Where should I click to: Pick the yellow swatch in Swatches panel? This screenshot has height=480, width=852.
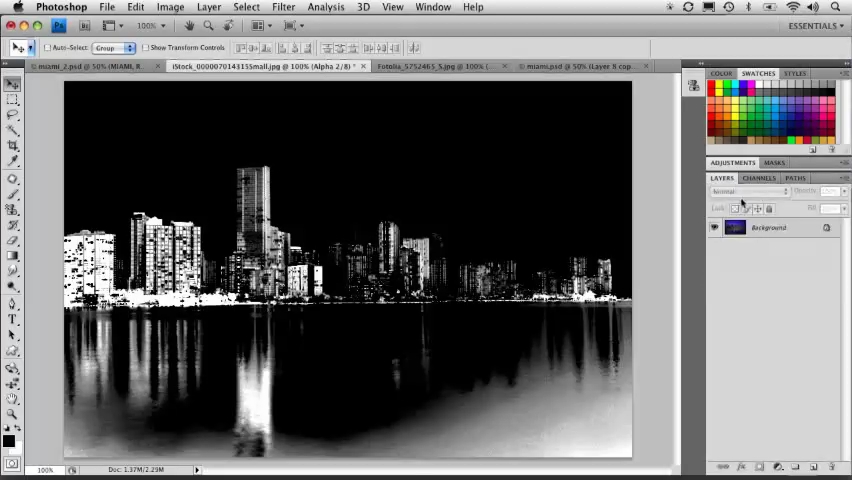[719, 84]
